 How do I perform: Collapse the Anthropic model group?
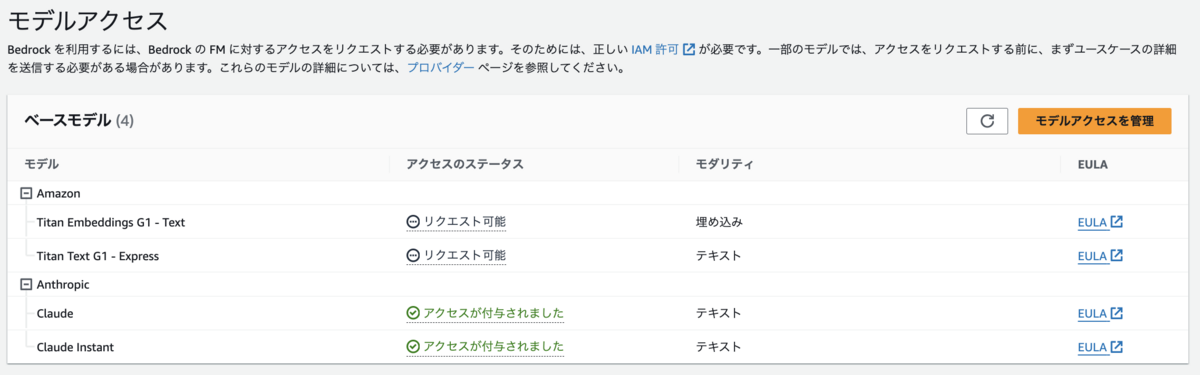click(26, 284)
